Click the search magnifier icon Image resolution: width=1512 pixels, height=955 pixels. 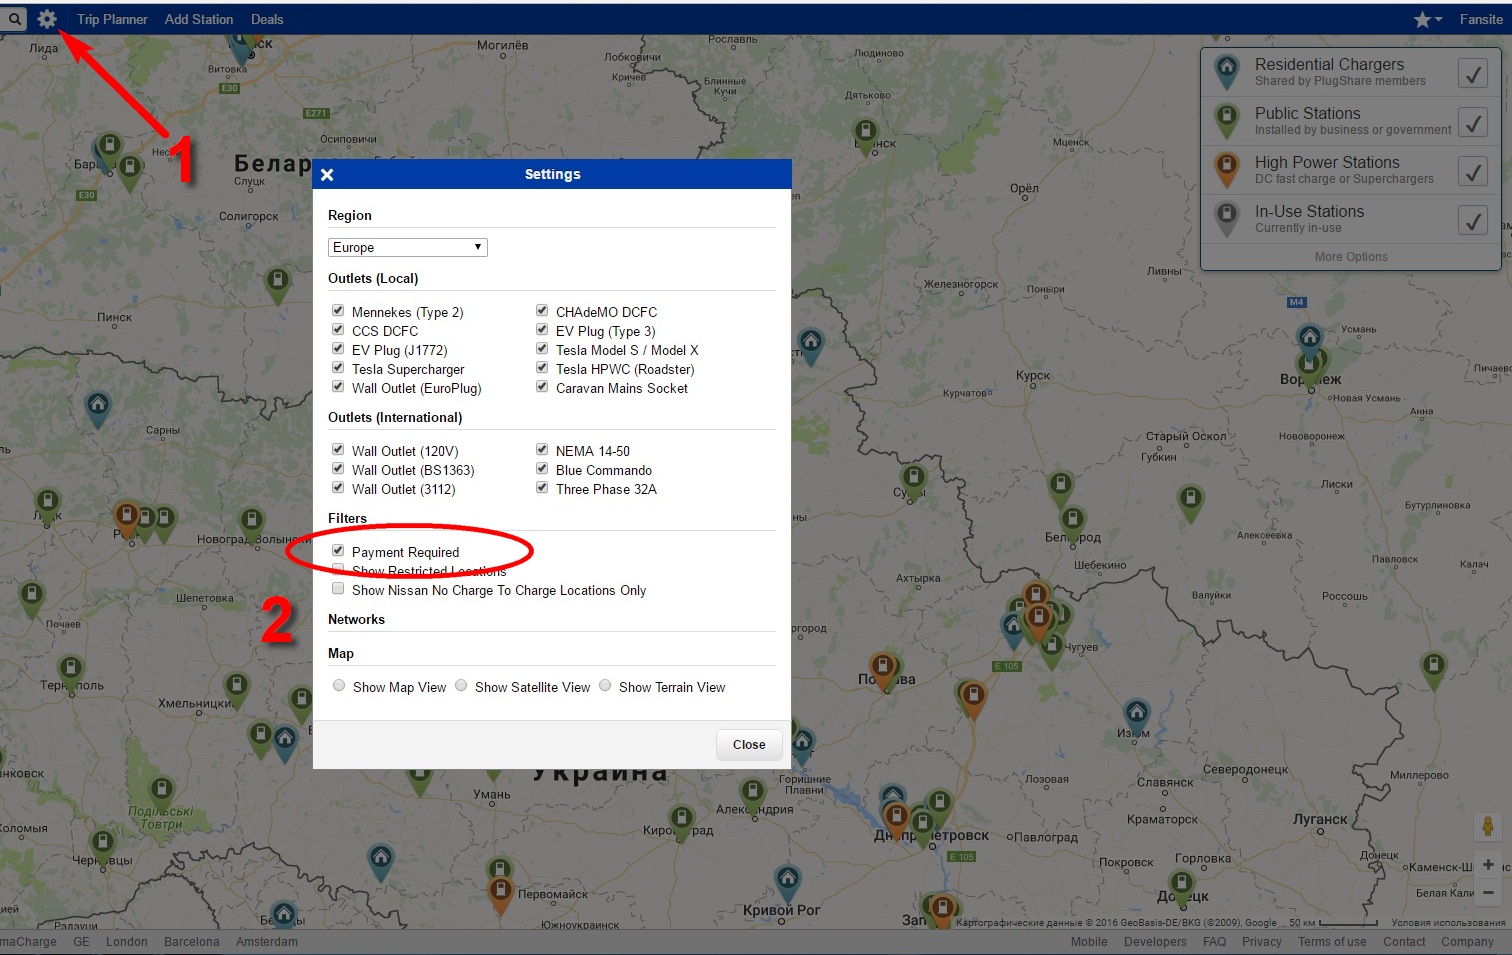[15, 19]
